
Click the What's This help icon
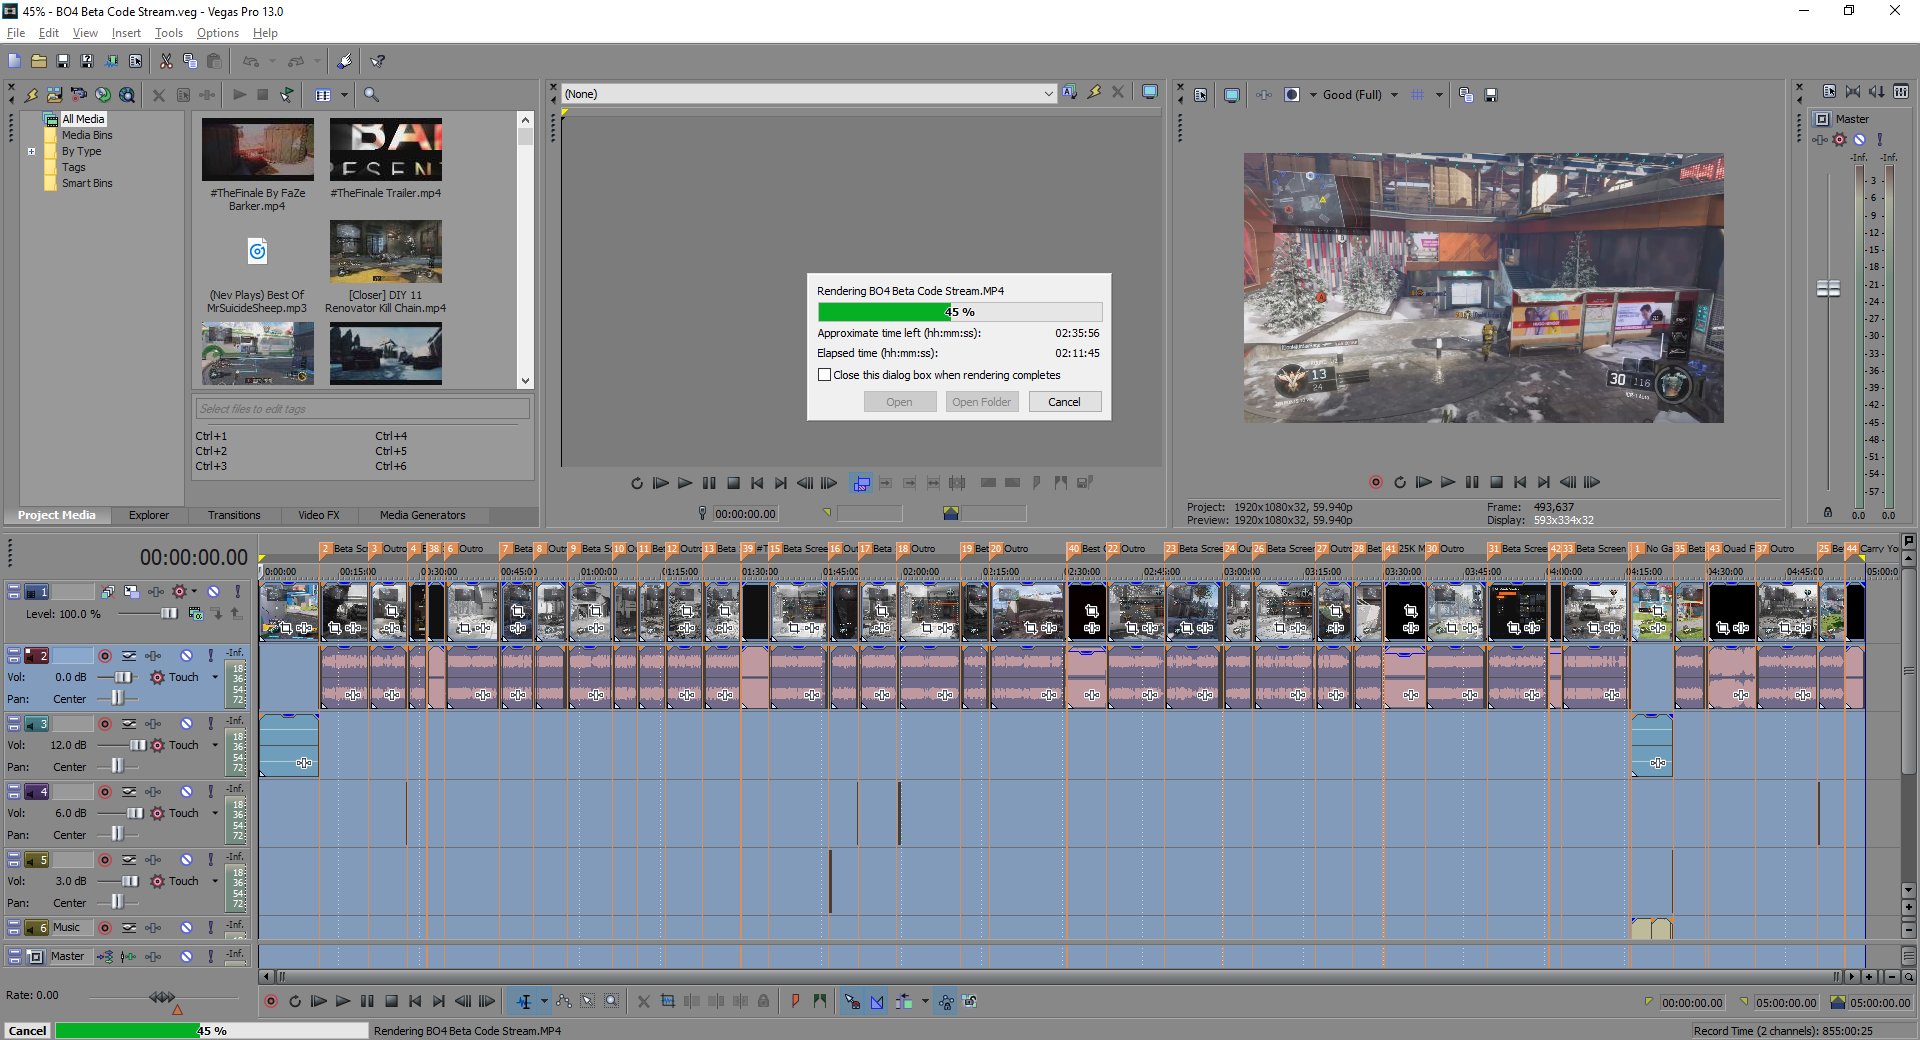(x=378, y=61)
